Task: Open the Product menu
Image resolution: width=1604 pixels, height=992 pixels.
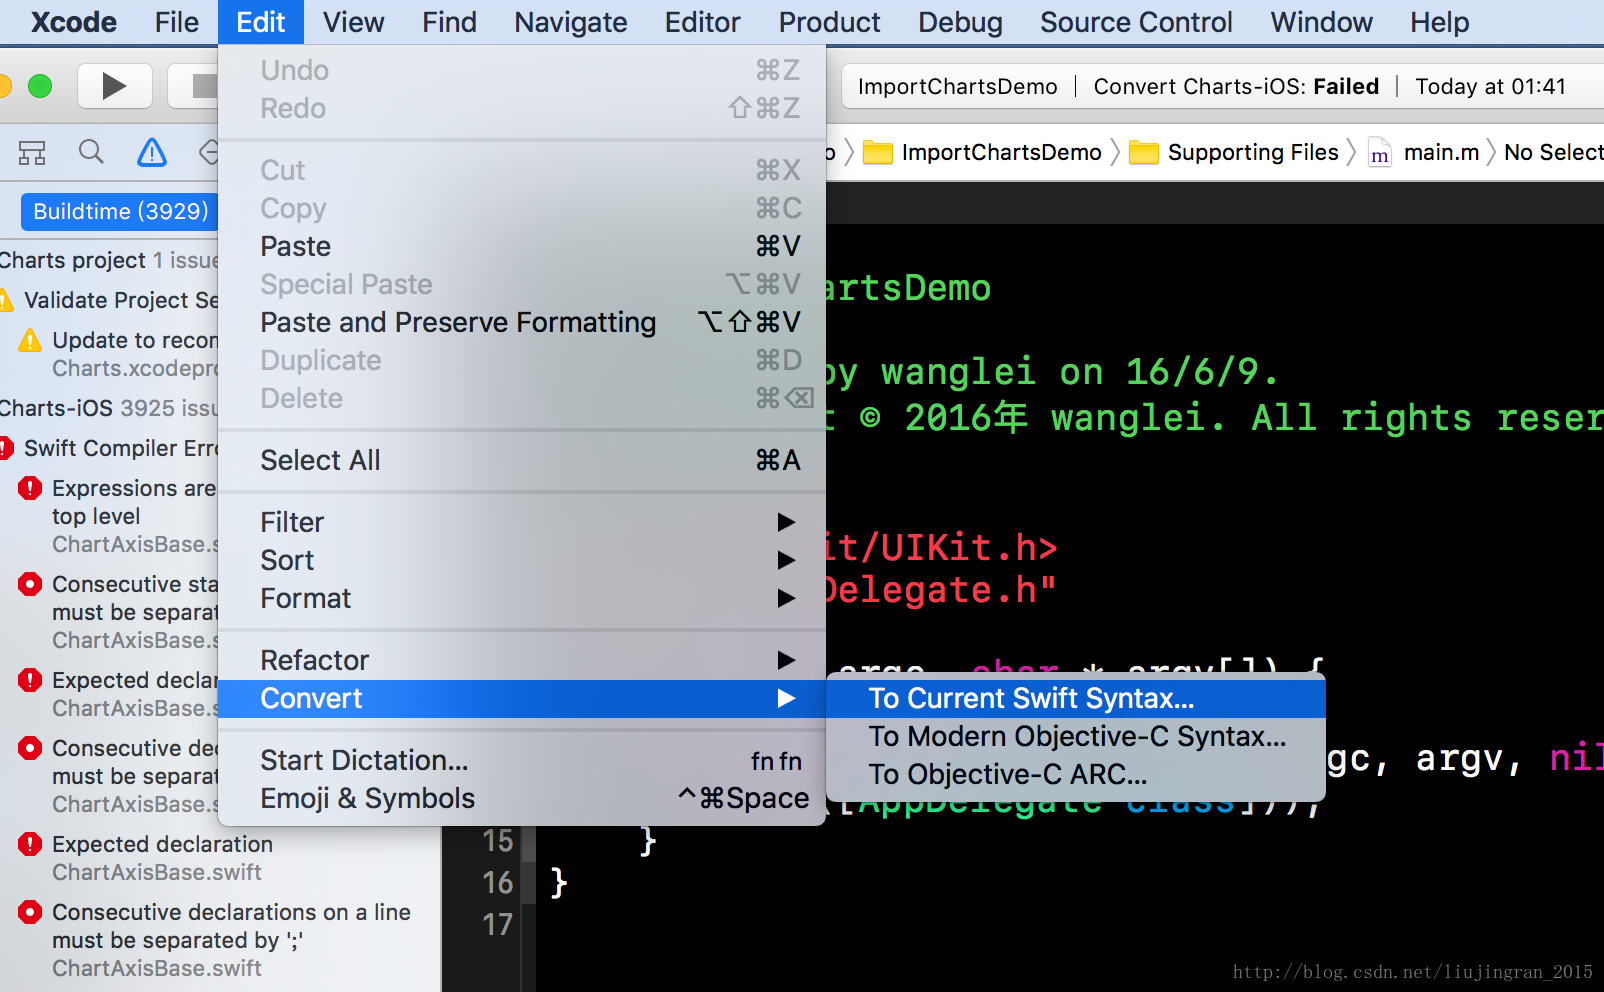Action: point(829,22)
